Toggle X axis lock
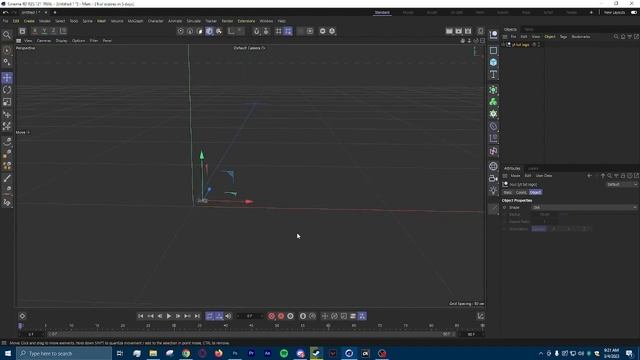The height and width of the screenshot is (360, 640). [35, 31]
